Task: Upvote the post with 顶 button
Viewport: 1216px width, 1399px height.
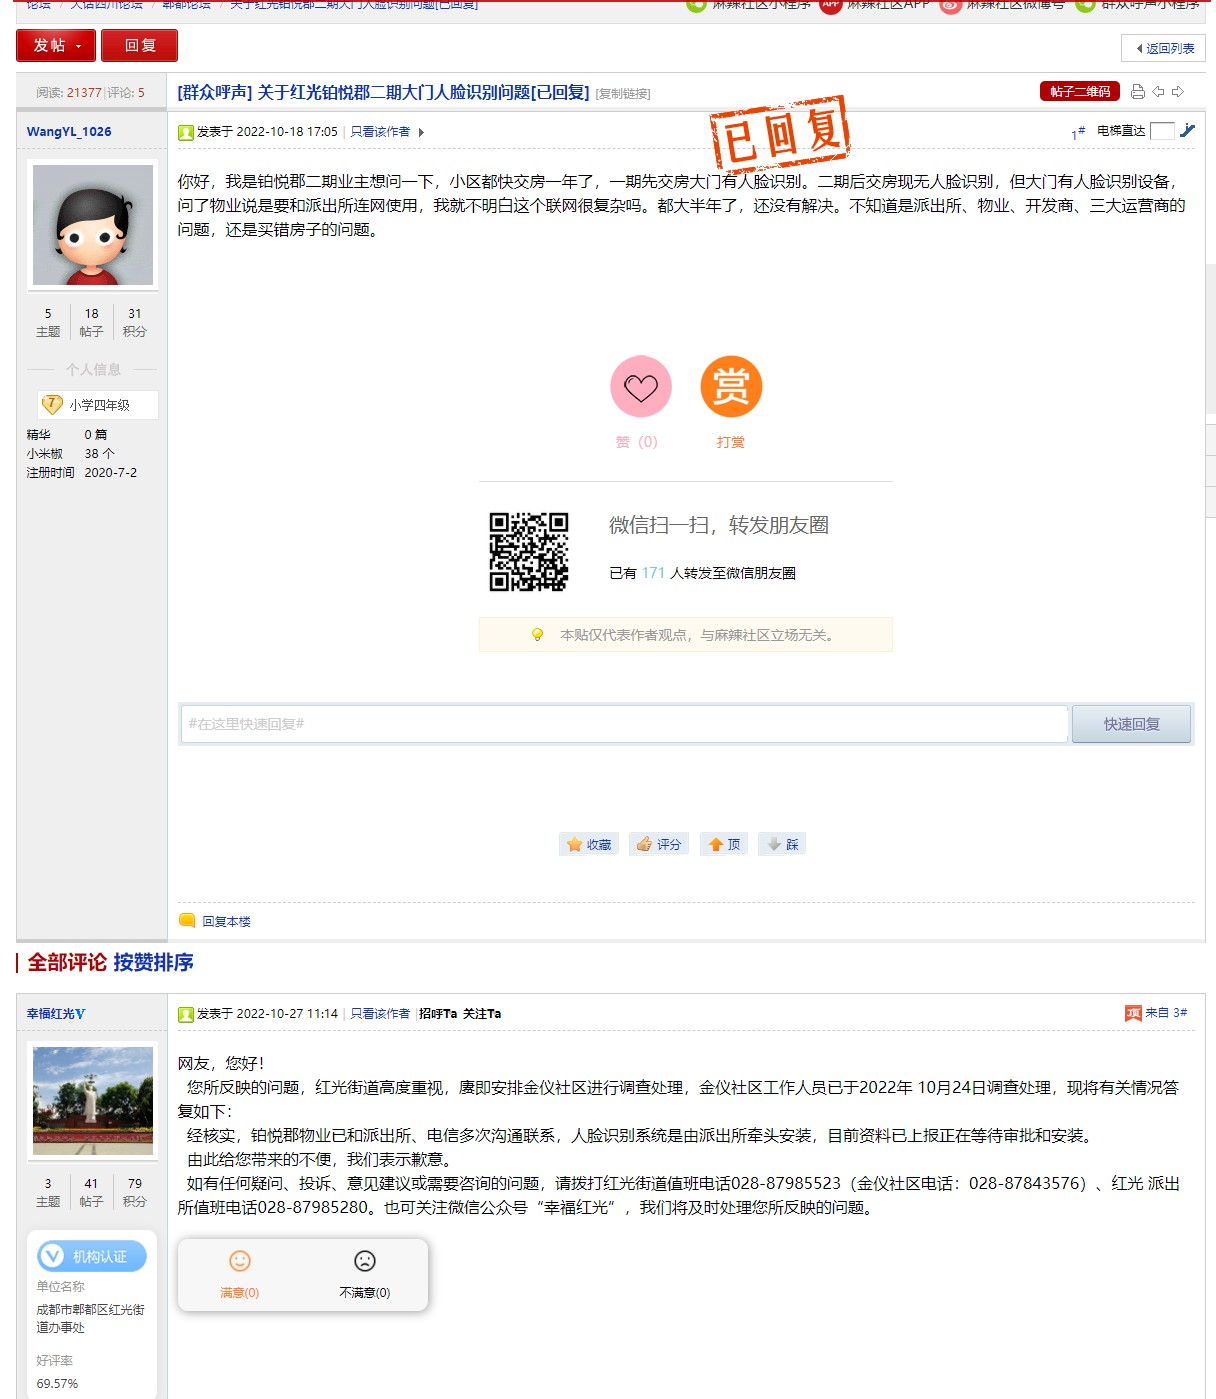Action: [725, 844]
